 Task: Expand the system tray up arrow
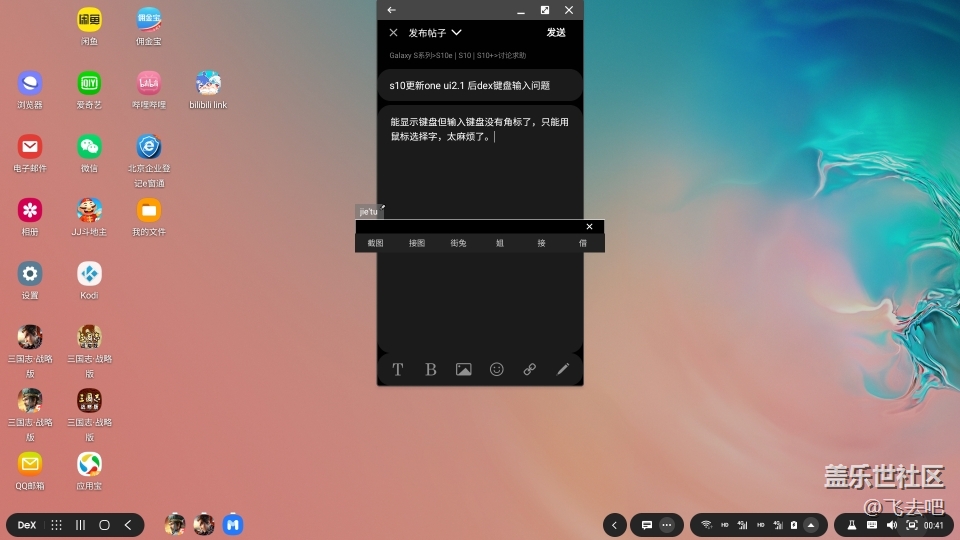[x=811, y=525]
